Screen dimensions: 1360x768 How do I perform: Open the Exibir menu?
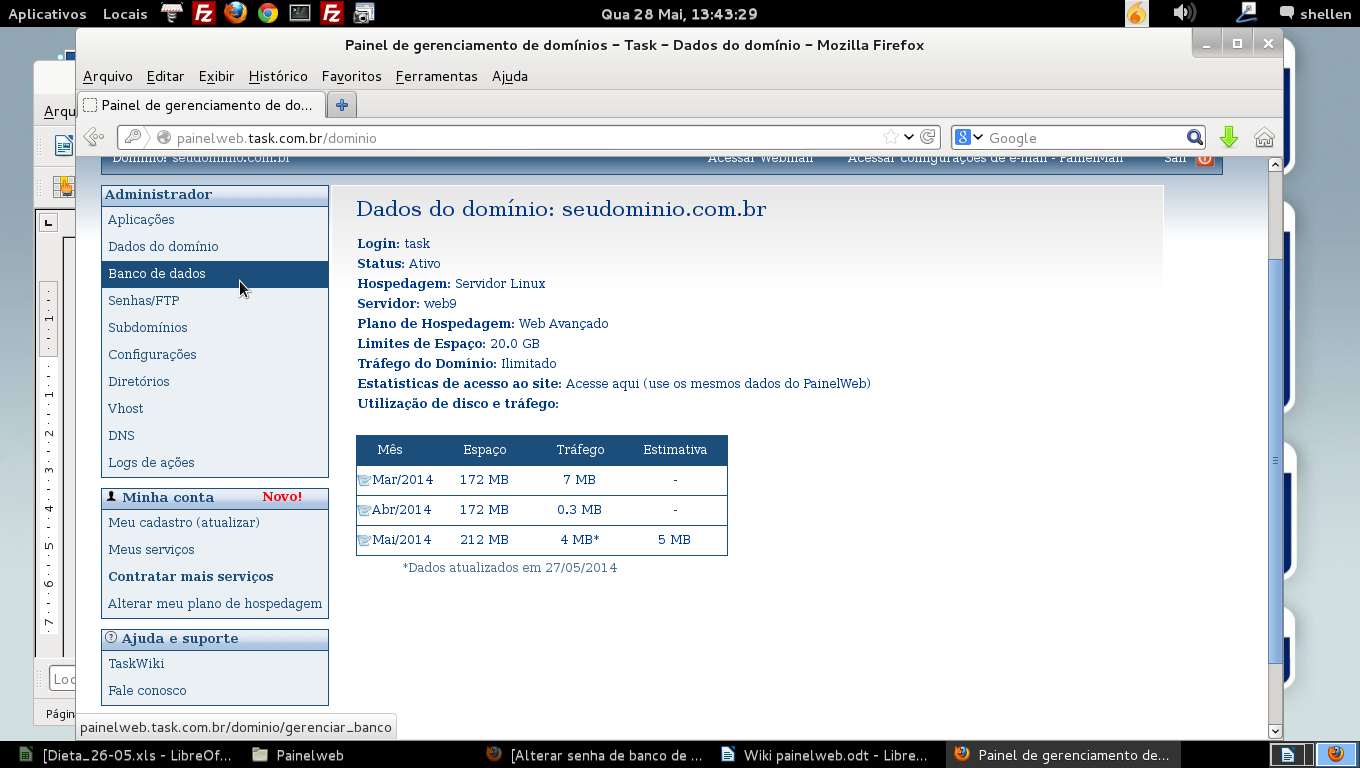pyautogui.click(x=216, y=76)
